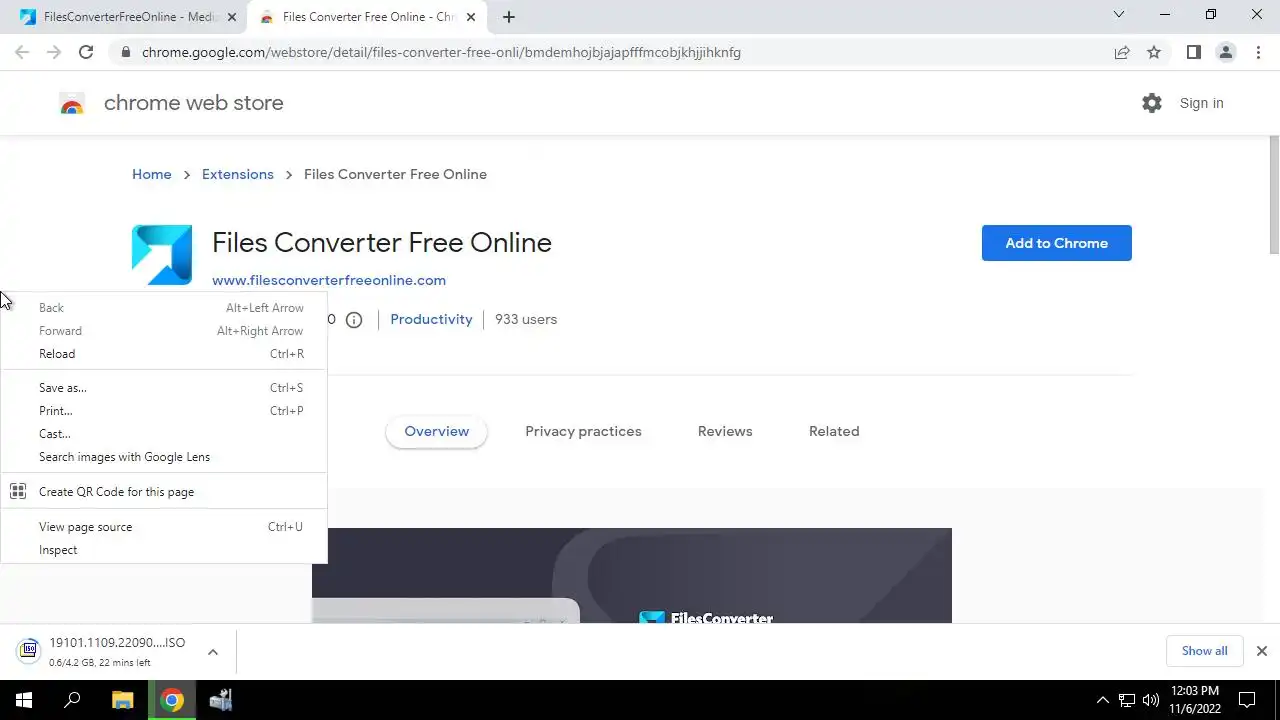Select View page source
The height and width of the screenshot is (720, 1280).
click(x=164, y=527)
